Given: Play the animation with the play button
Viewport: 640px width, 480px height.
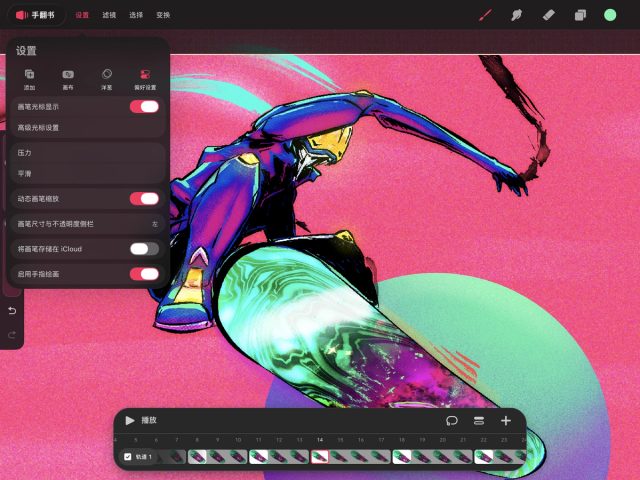Looking at the screenshot, I should [x=130, y=420].
